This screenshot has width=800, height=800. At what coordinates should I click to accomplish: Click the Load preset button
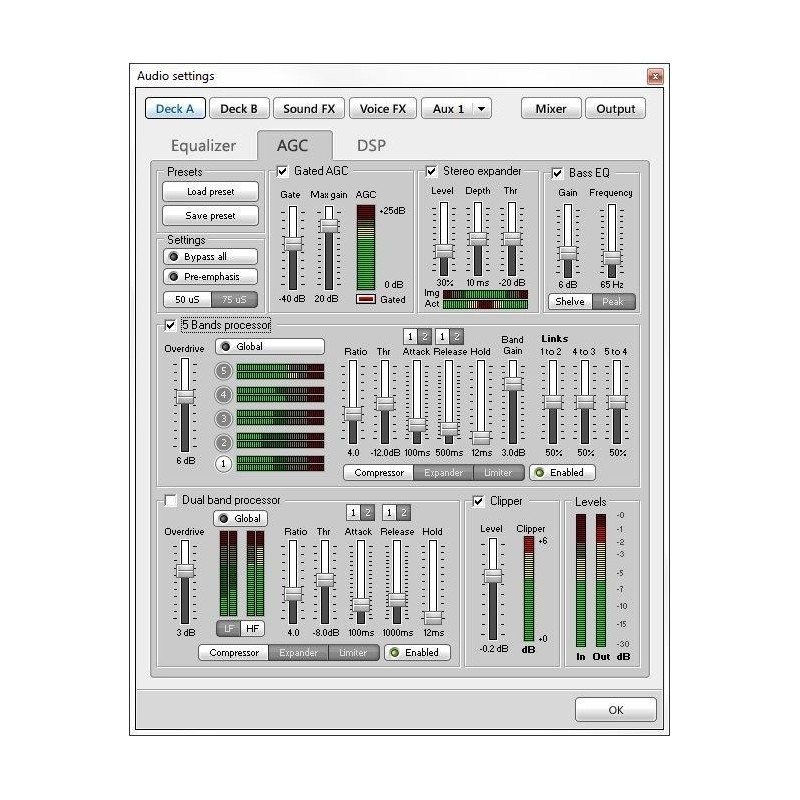210,191
